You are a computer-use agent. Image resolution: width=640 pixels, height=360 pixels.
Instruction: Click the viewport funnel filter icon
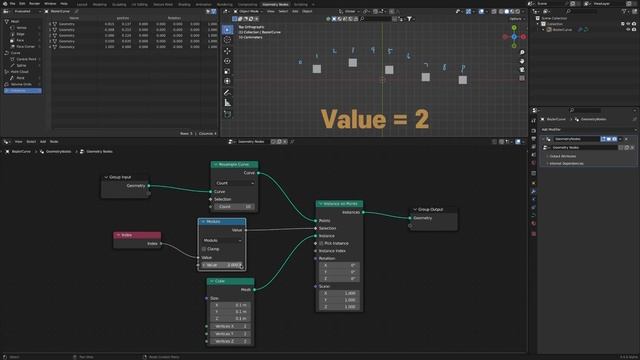(409, 19)
